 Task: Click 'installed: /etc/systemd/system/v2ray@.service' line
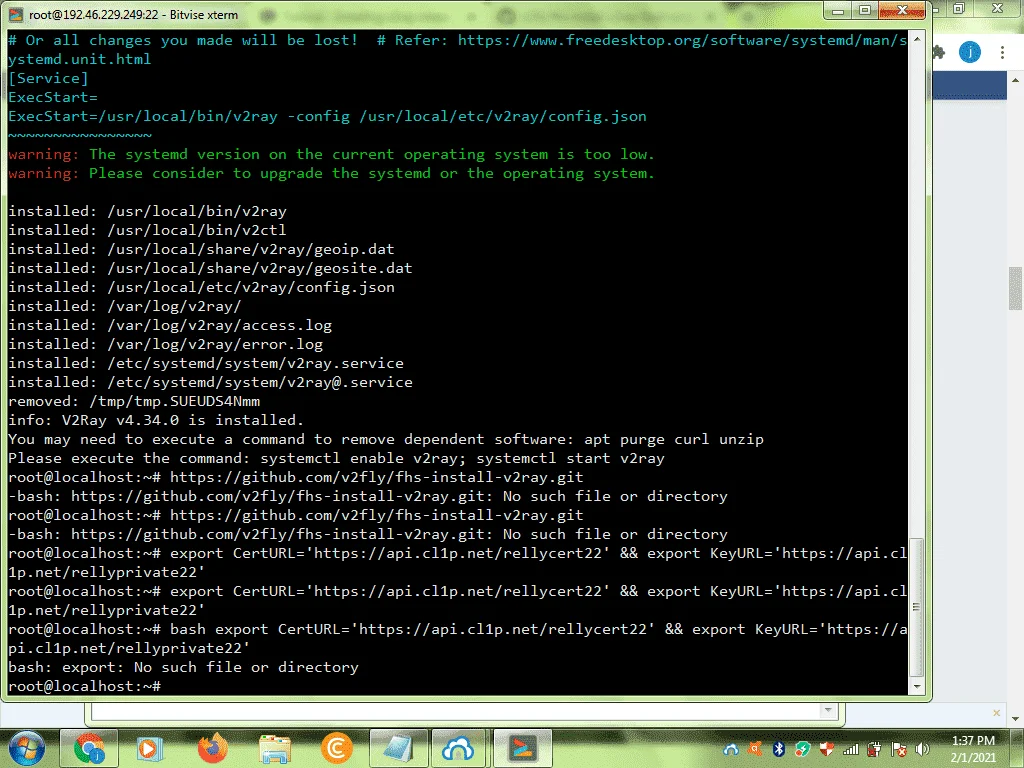tap(210, 382)
